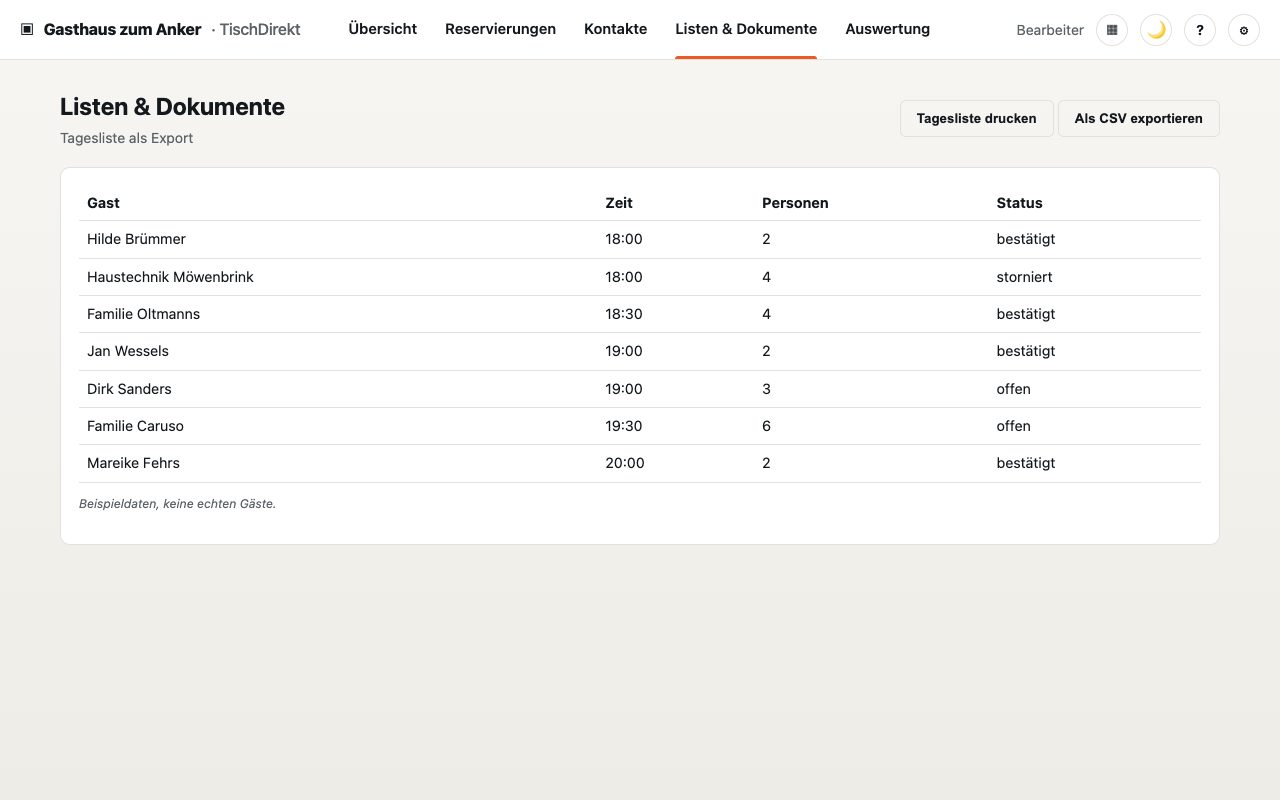This screenshot has width=1280, height=800.
Task: Select the Familie Oltmanns row name
Action: point(143,314)
